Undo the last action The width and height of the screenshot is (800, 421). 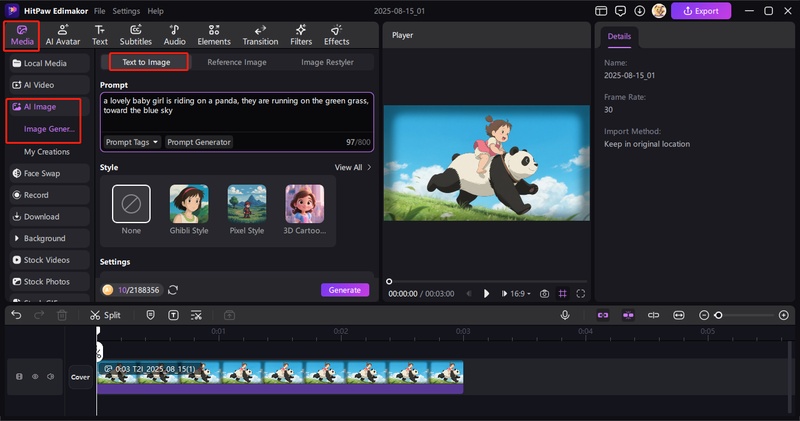(16, 315)
